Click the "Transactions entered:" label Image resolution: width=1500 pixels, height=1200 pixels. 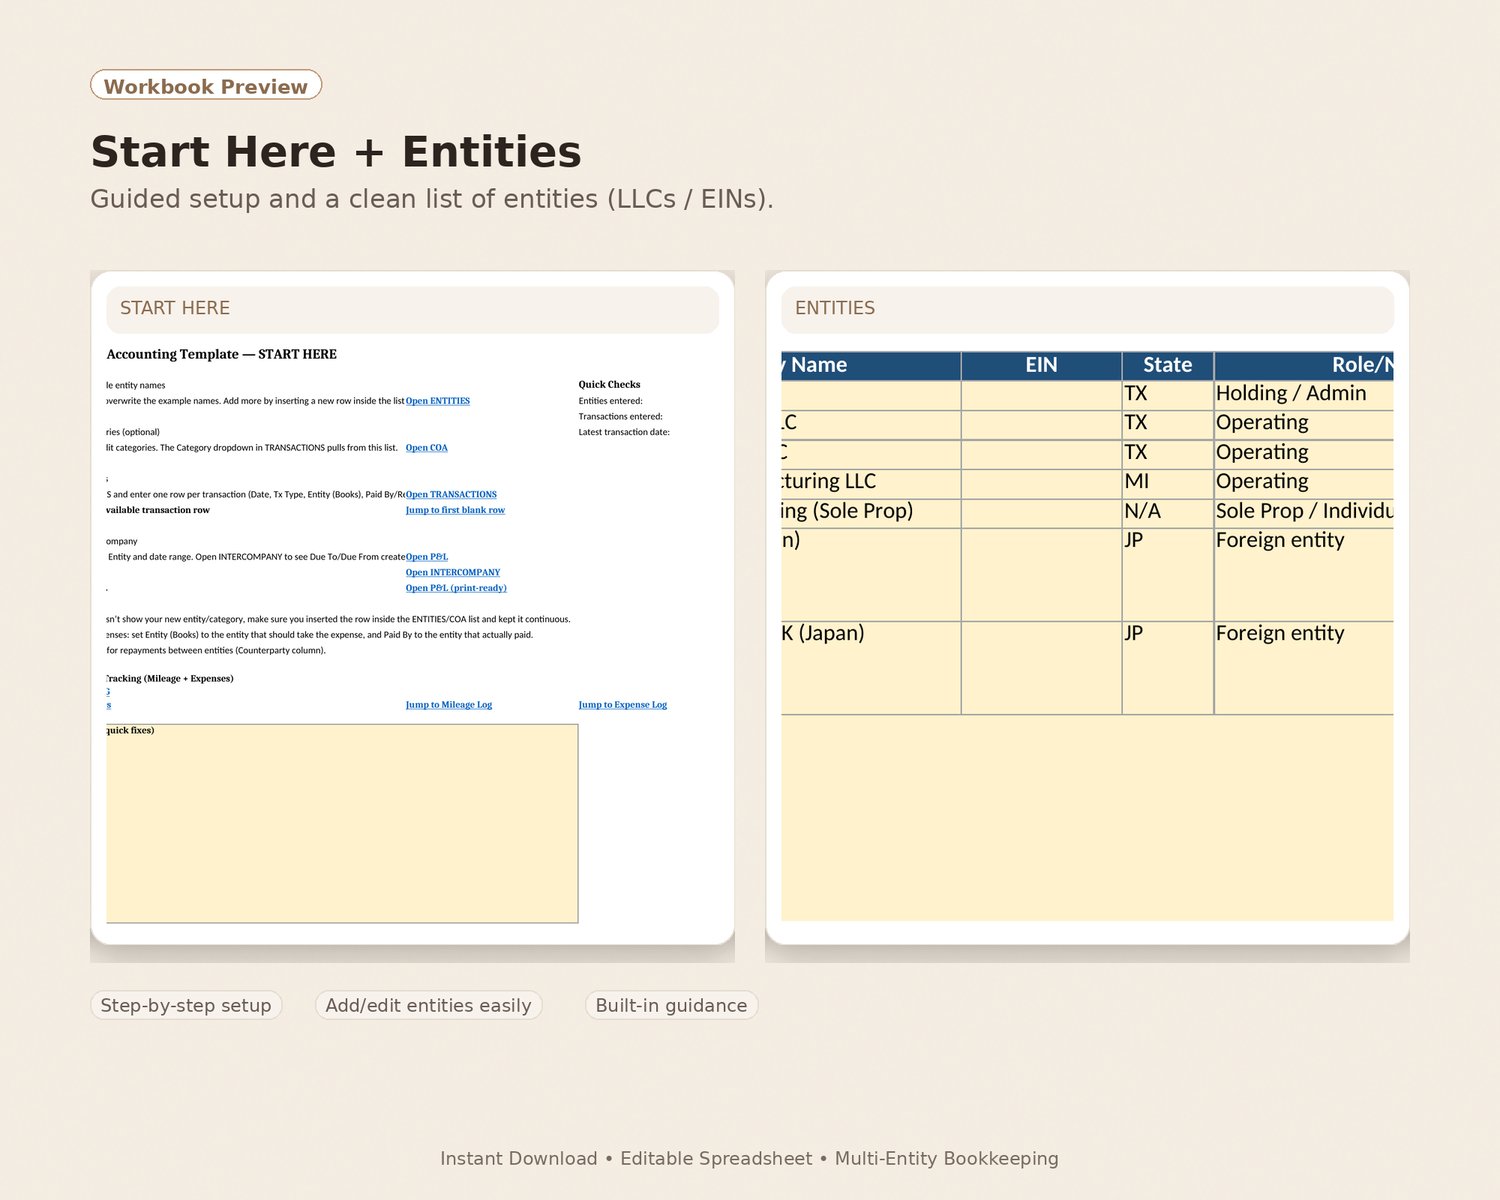(620, 417)
